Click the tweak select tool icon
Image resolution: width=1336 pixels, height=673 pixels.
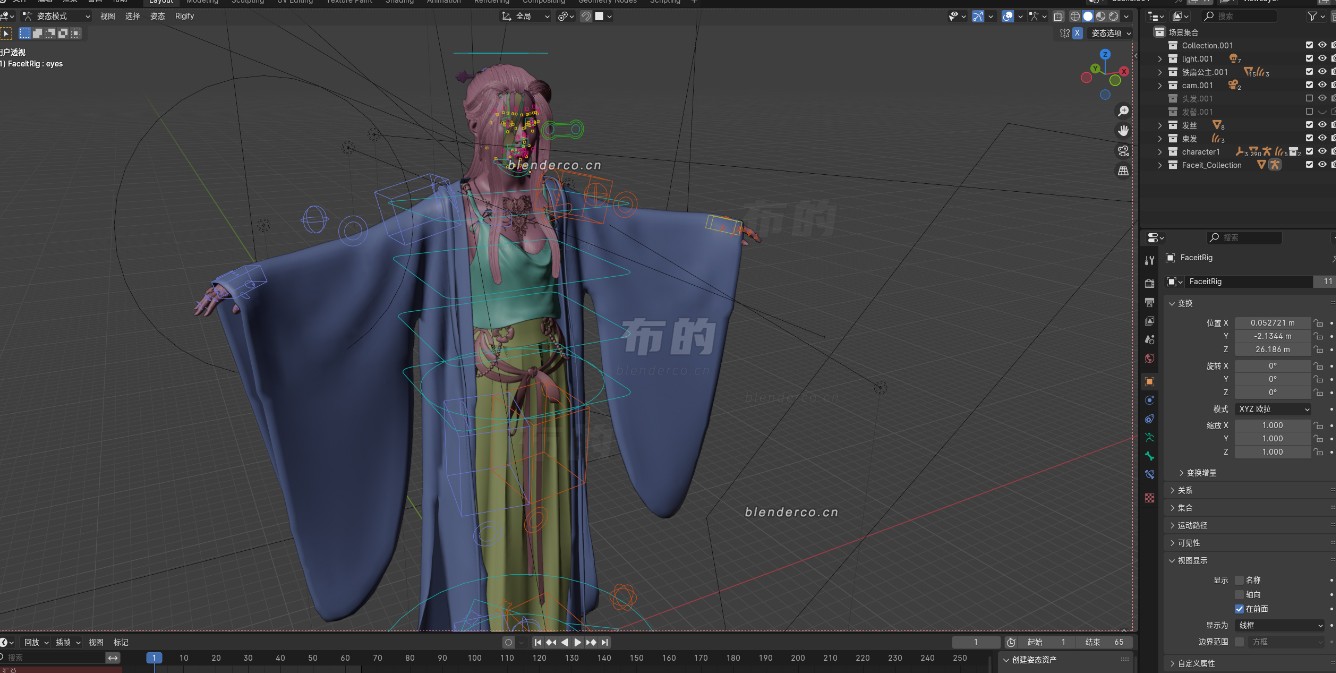[x=6, y=33]
